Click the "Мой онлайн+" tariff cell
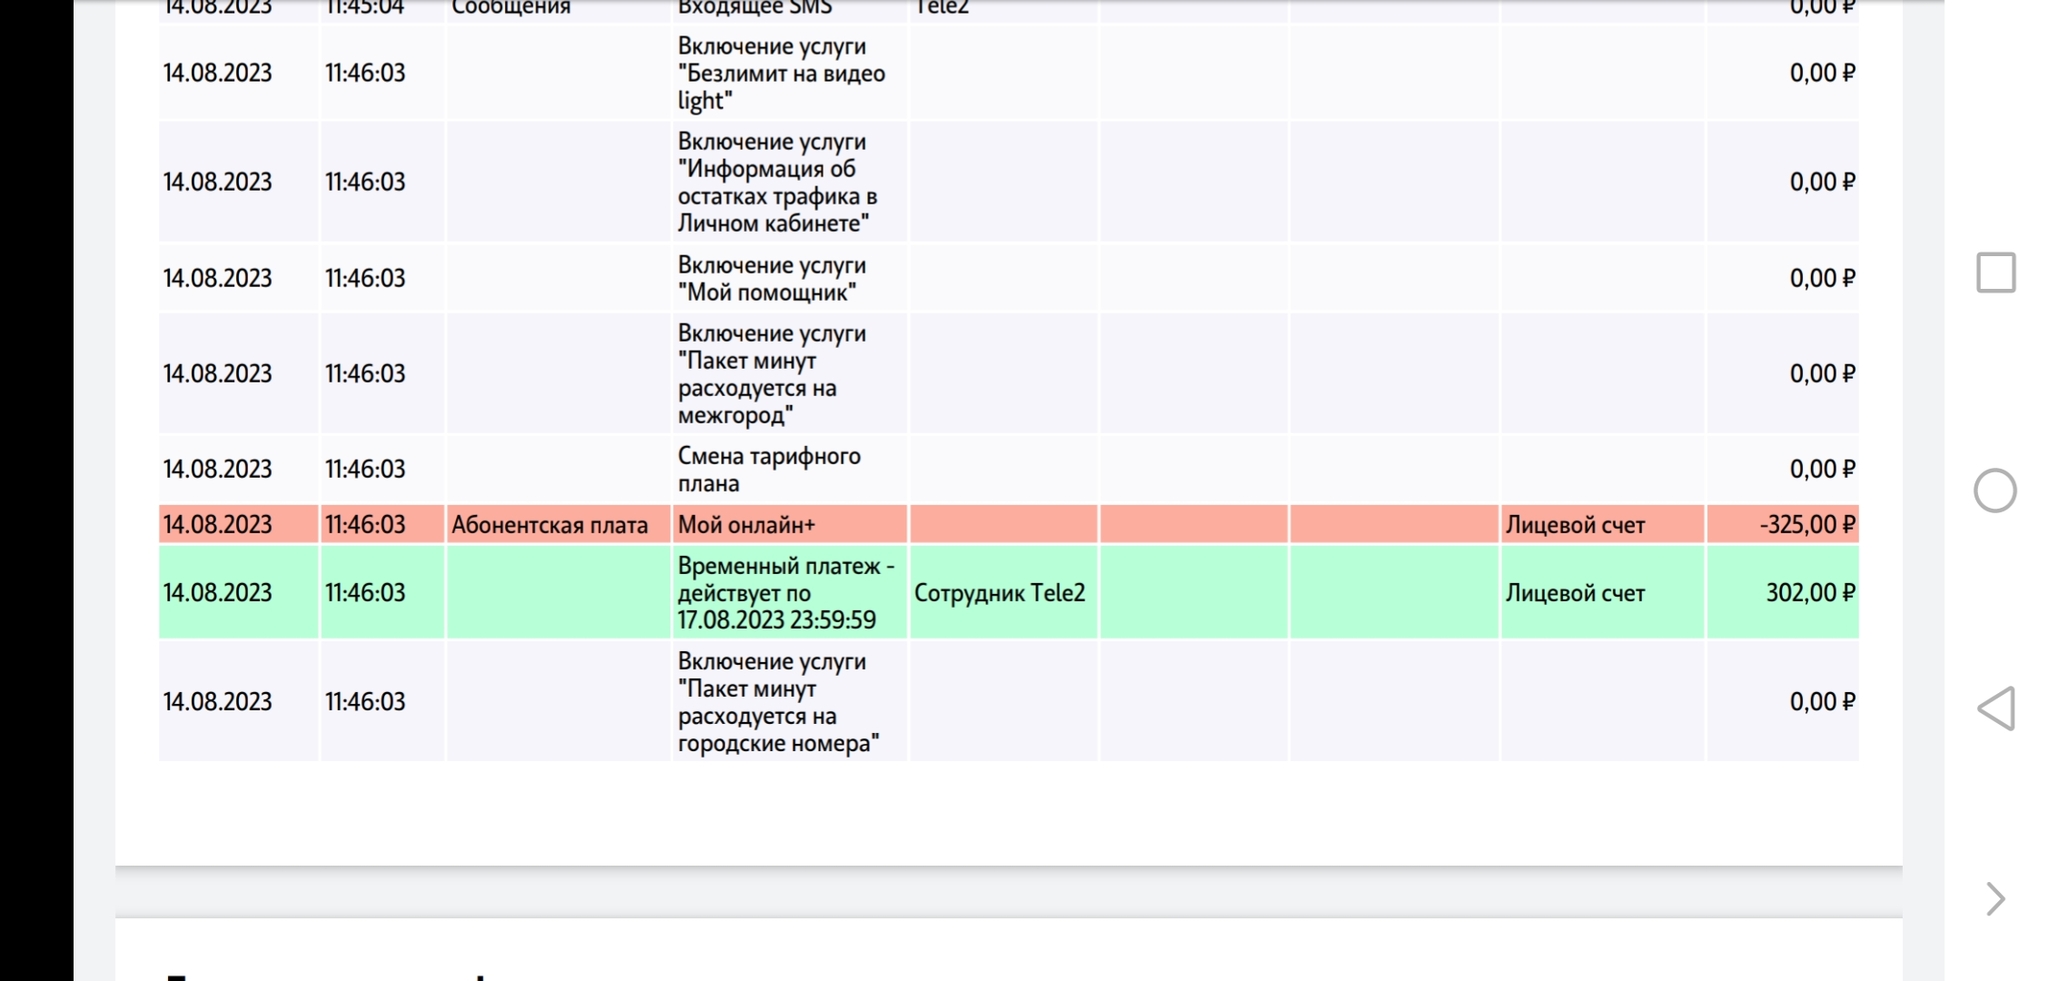The width and height of the screenshot is (2048, 981). click(x=790, y=524)
